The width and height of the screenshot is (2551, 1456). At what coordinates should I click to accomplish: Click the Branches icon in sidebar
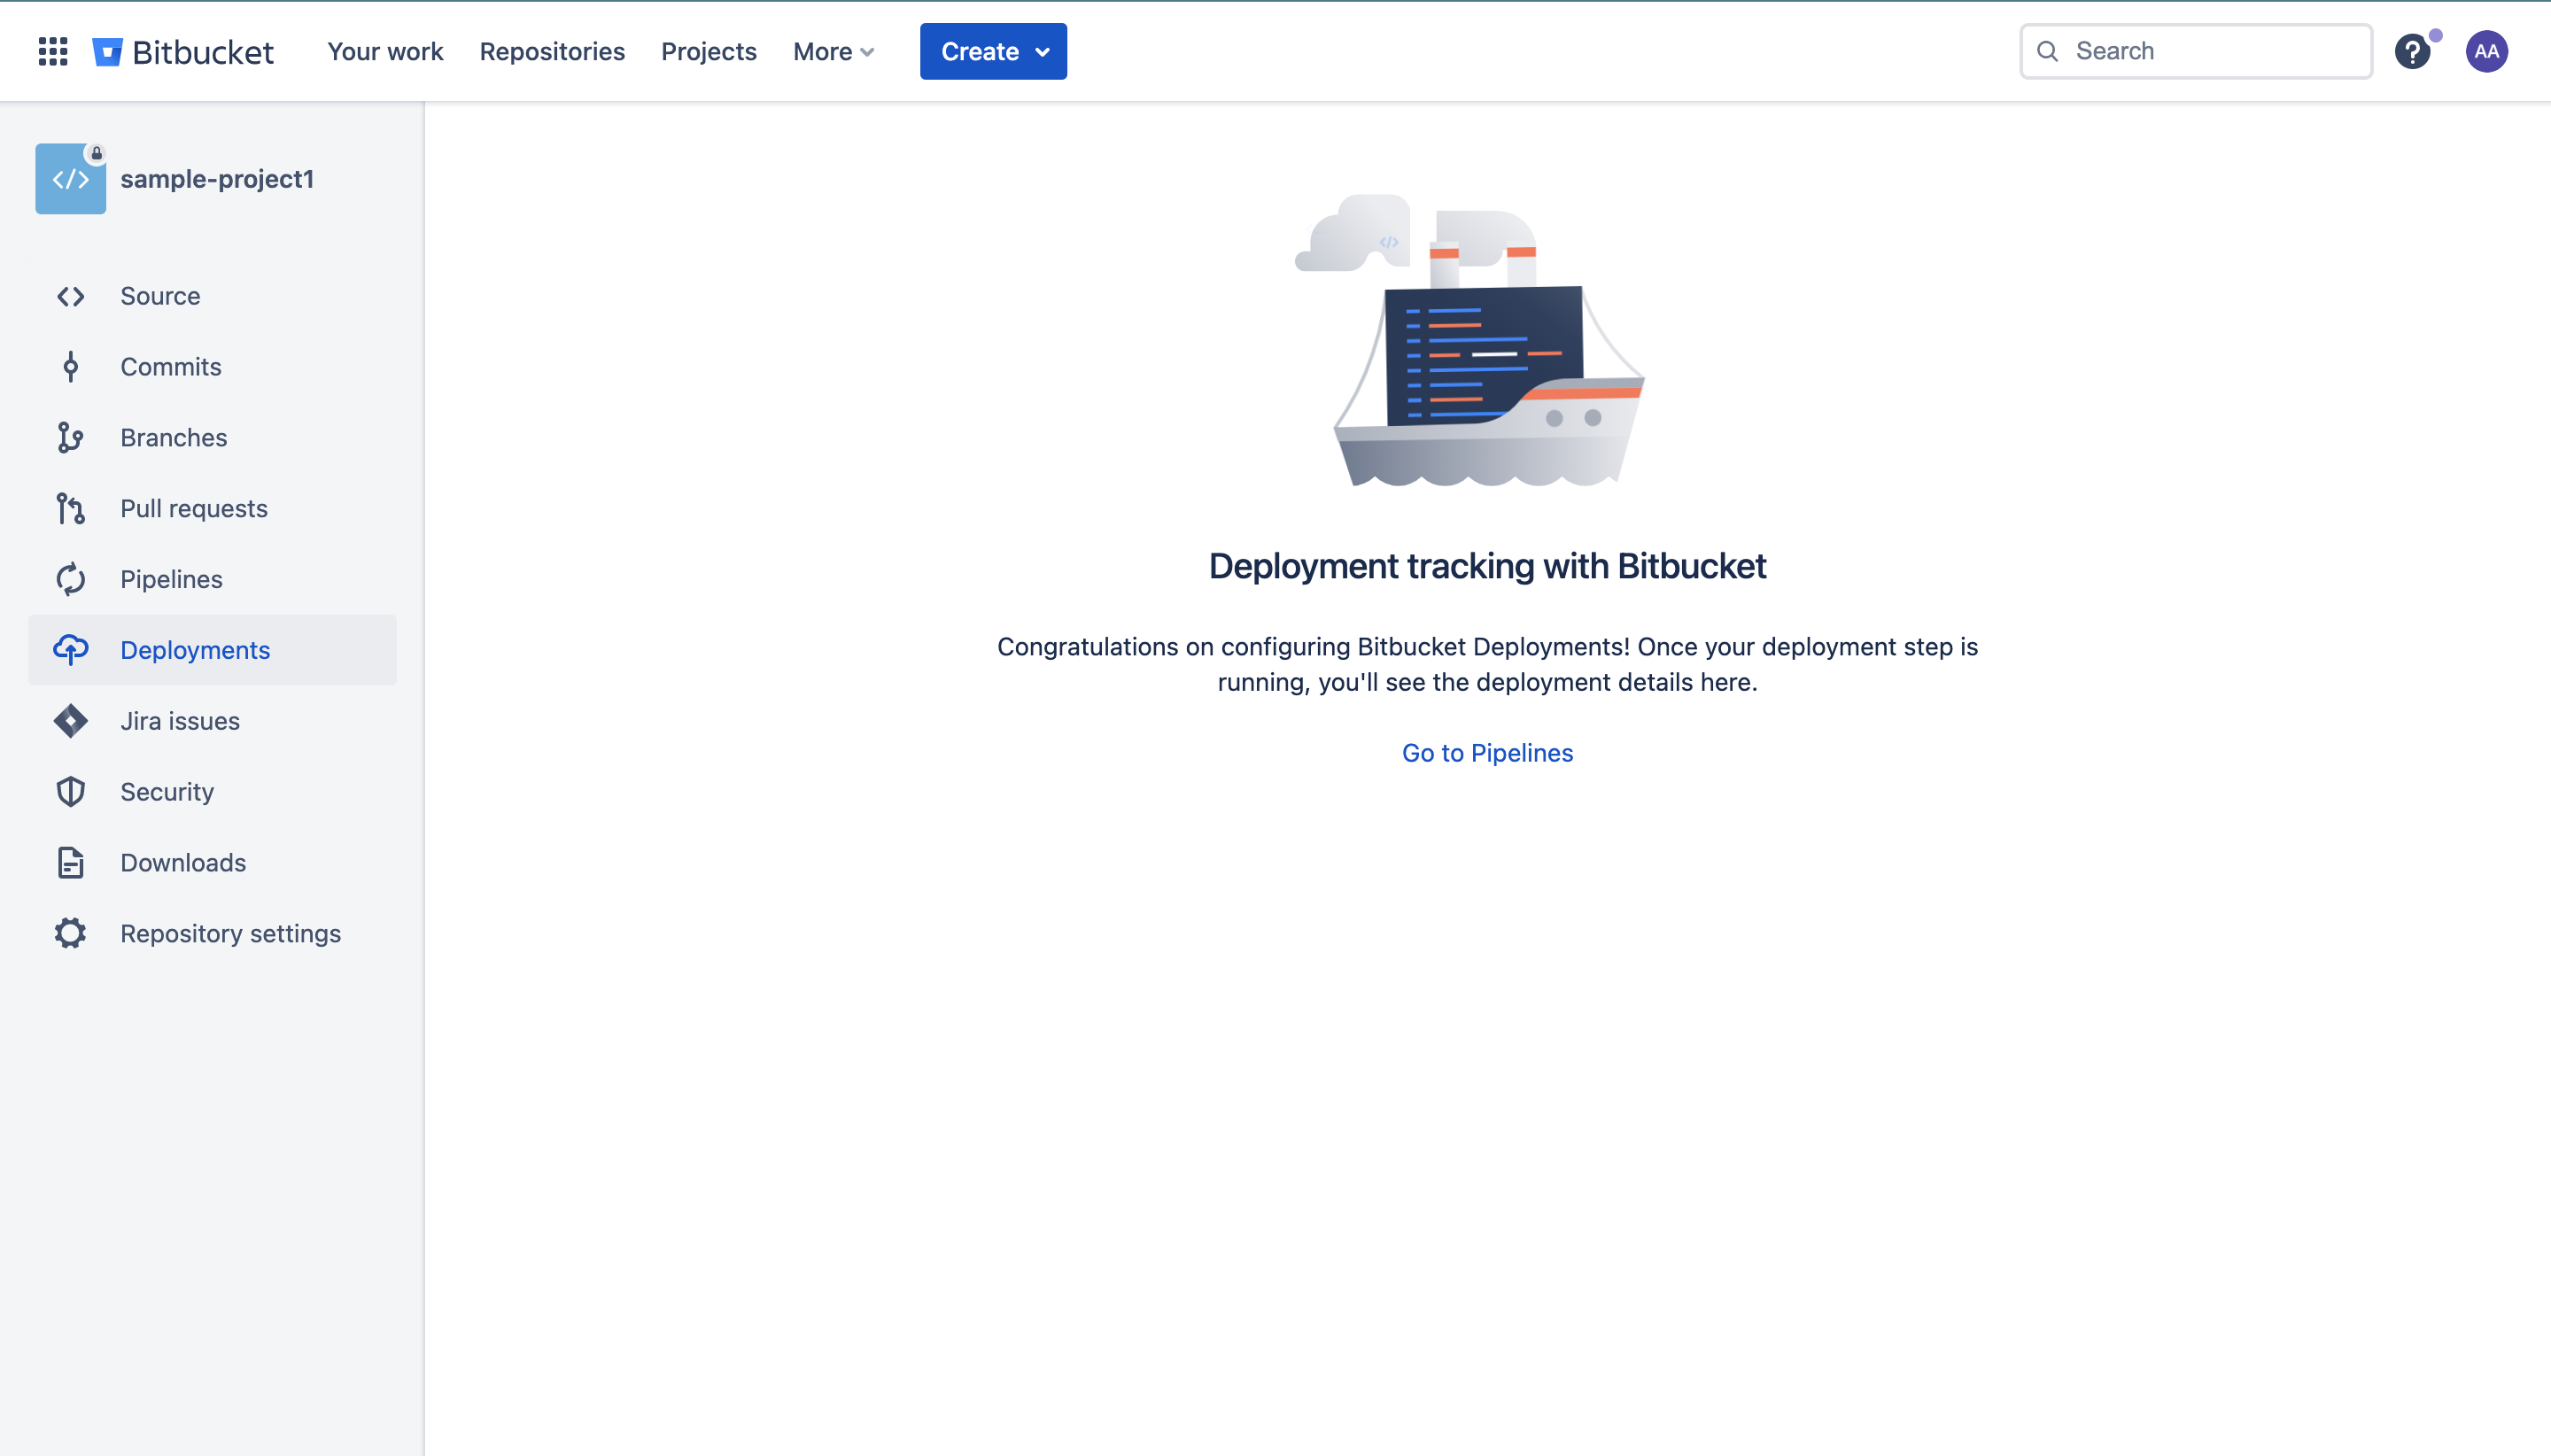coord(70,438)
